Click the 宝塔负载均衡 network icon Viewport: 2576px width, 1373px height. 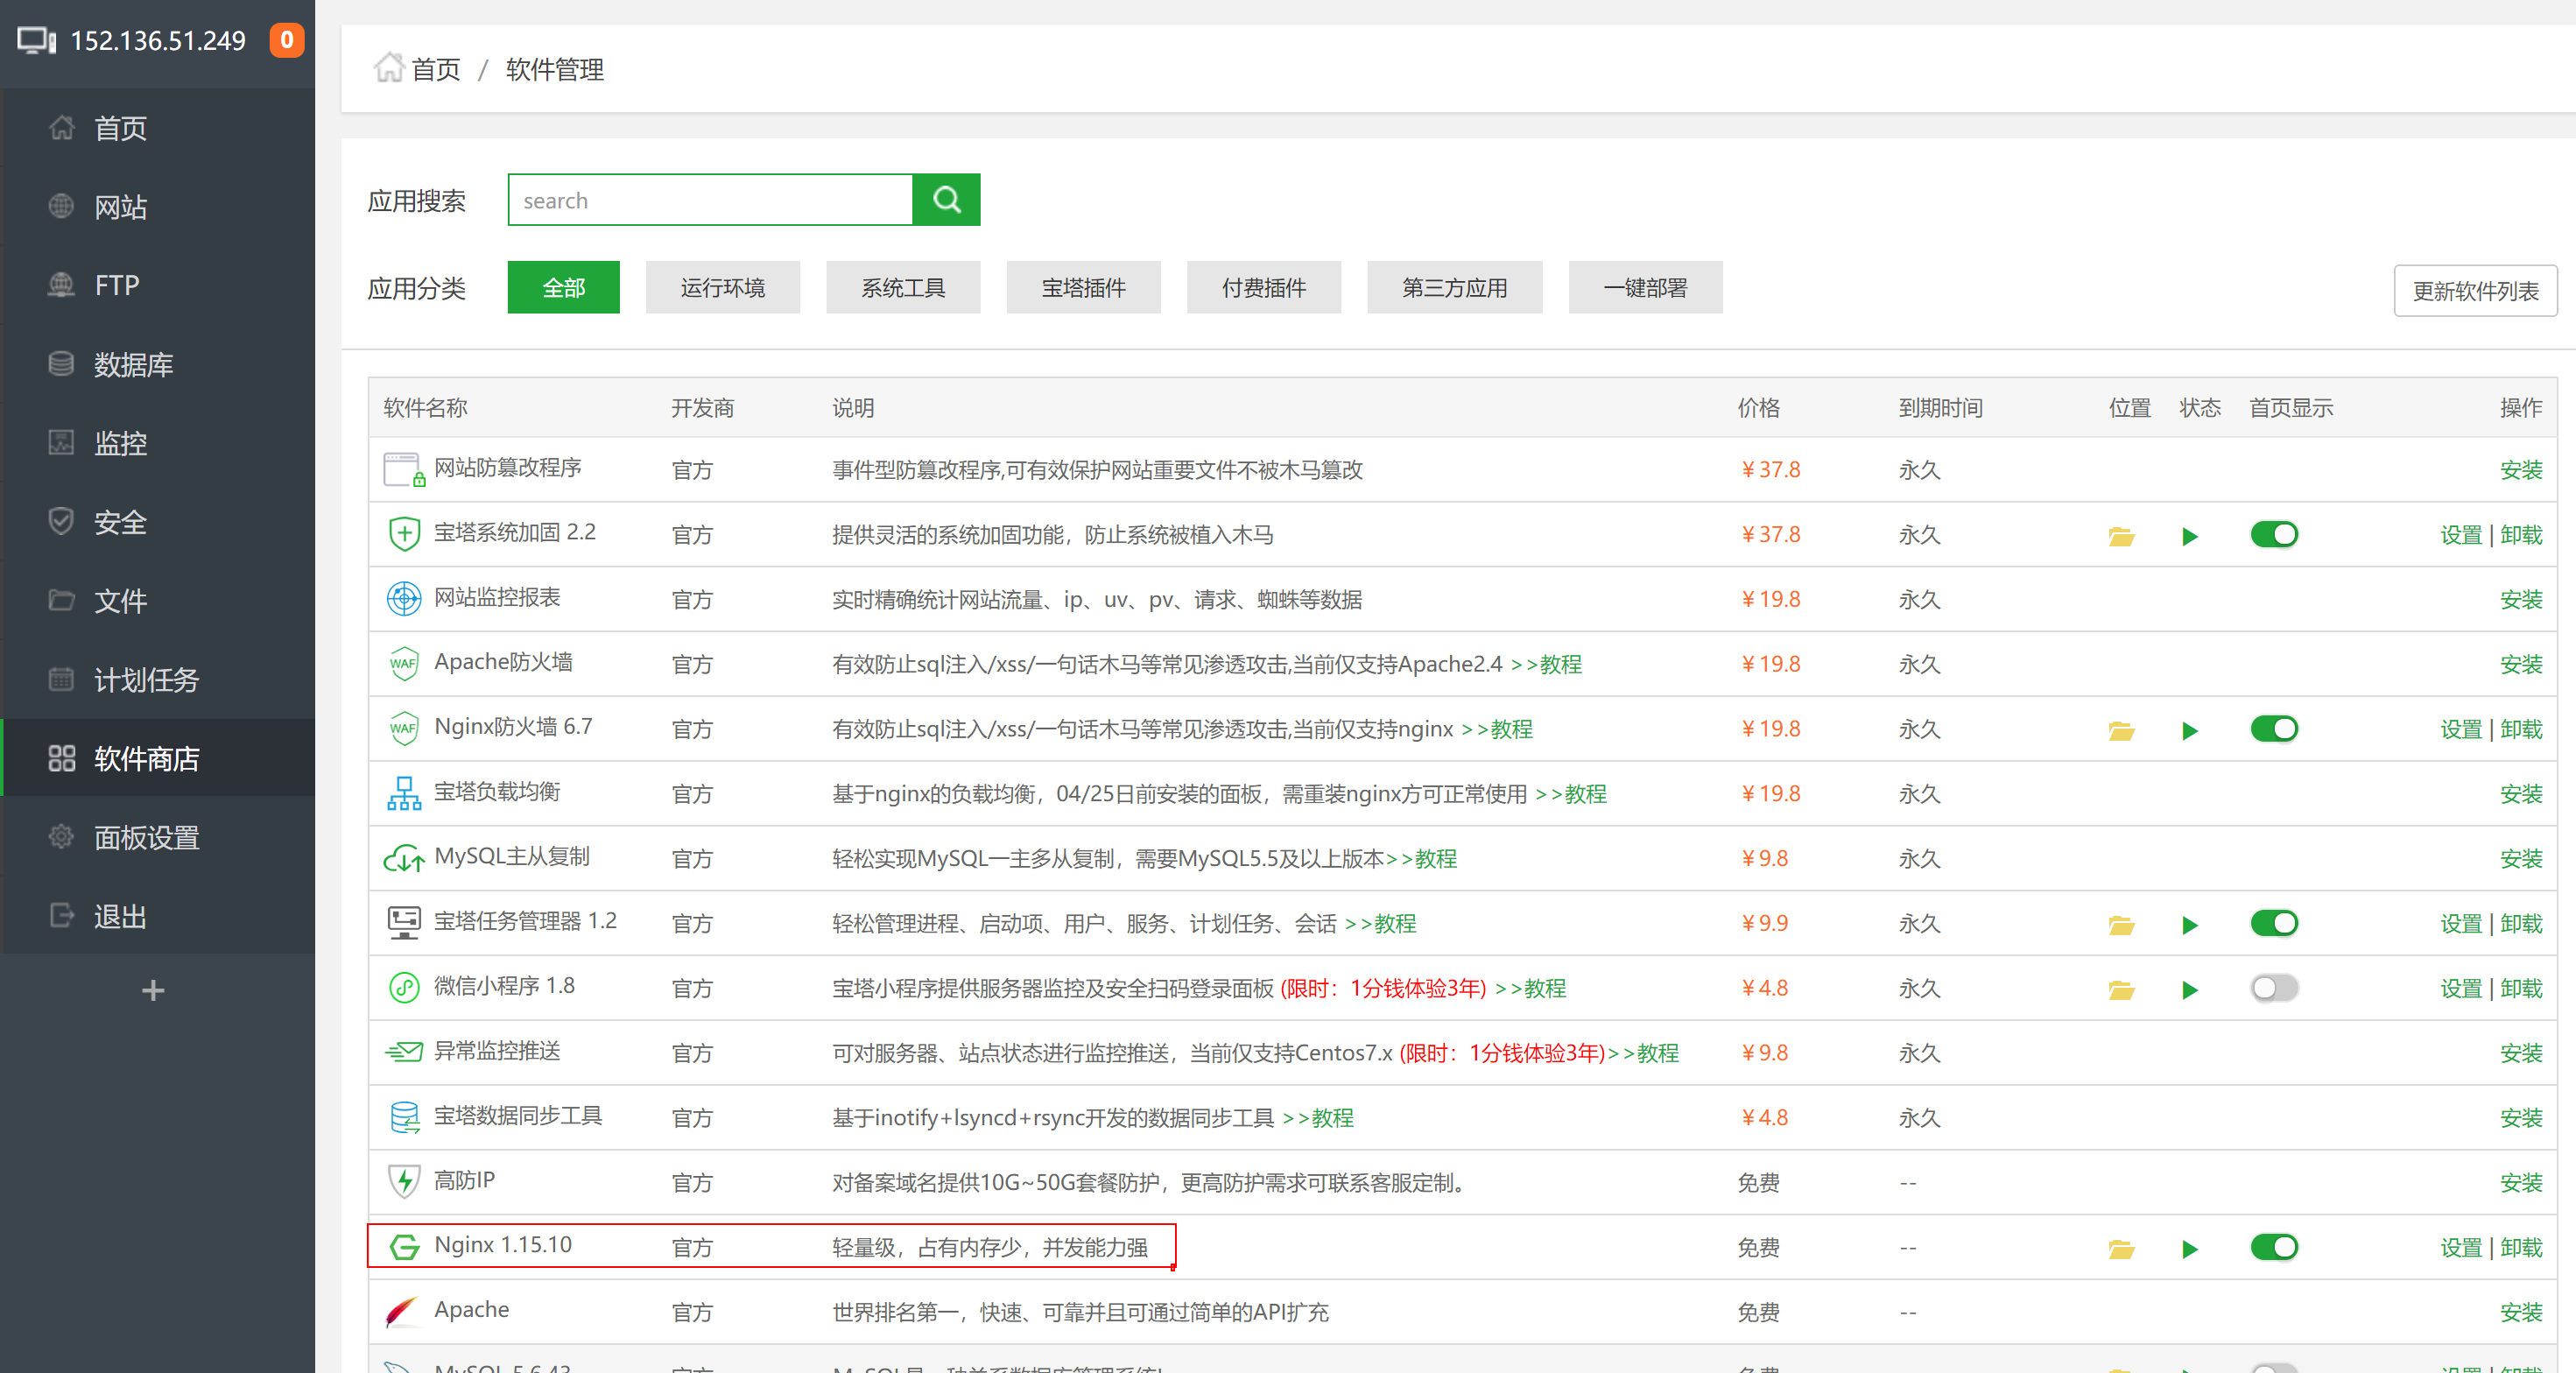[404, 793]
